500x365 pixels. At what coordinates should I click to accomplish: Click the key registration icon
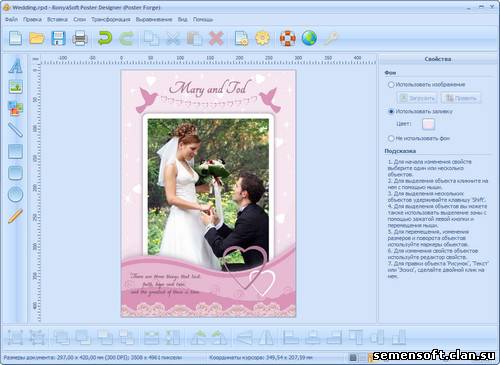point(331,38)
